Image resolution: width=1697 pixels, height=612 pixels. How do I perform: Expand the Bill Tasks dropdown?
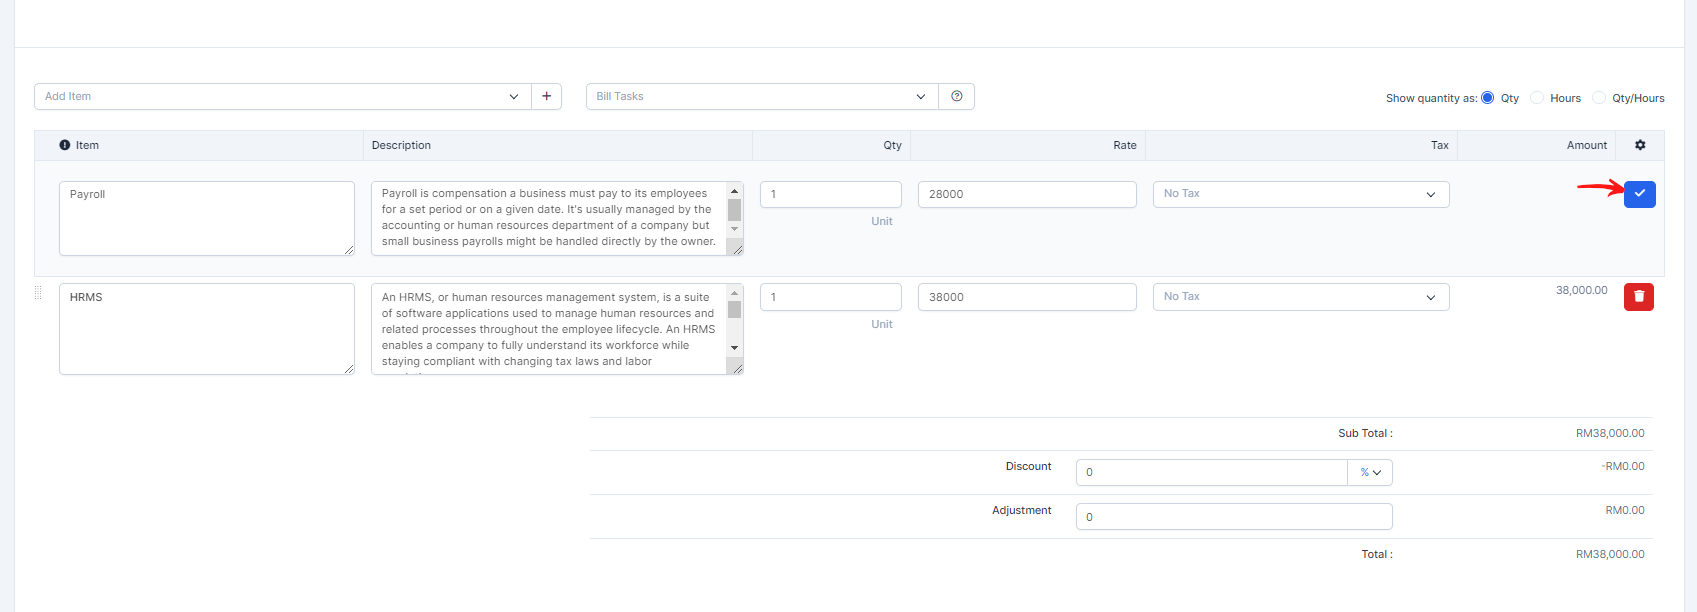(761, 97)
